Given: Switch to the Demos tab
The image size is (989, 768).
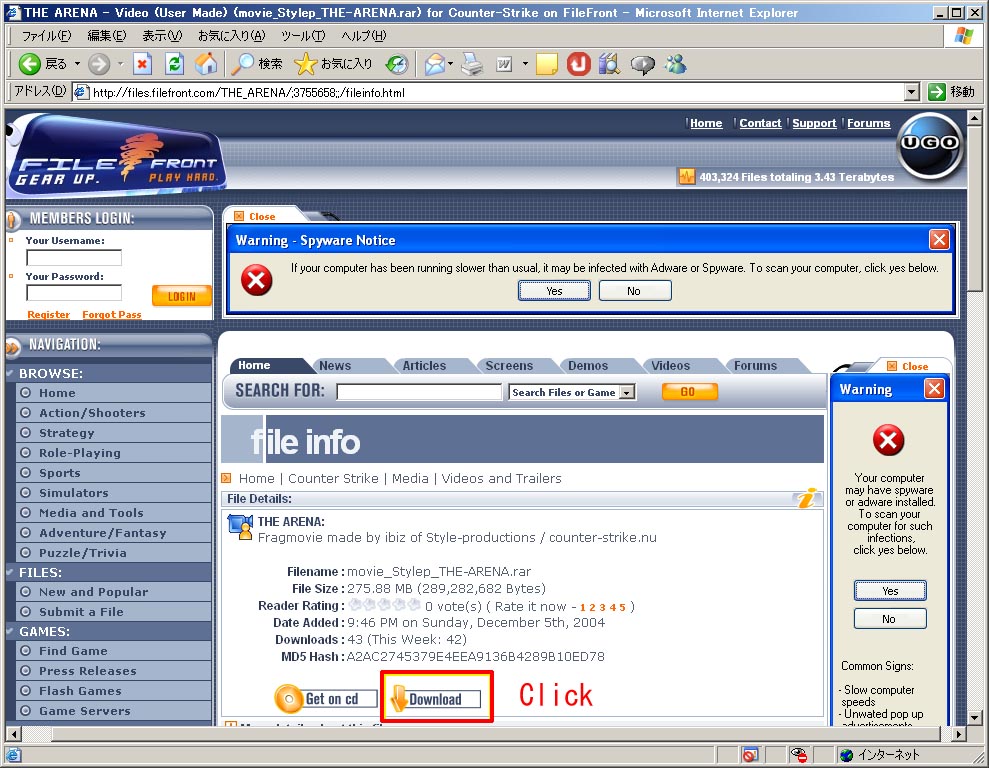Looking at the screenshot, I should [x=588, y=366].
